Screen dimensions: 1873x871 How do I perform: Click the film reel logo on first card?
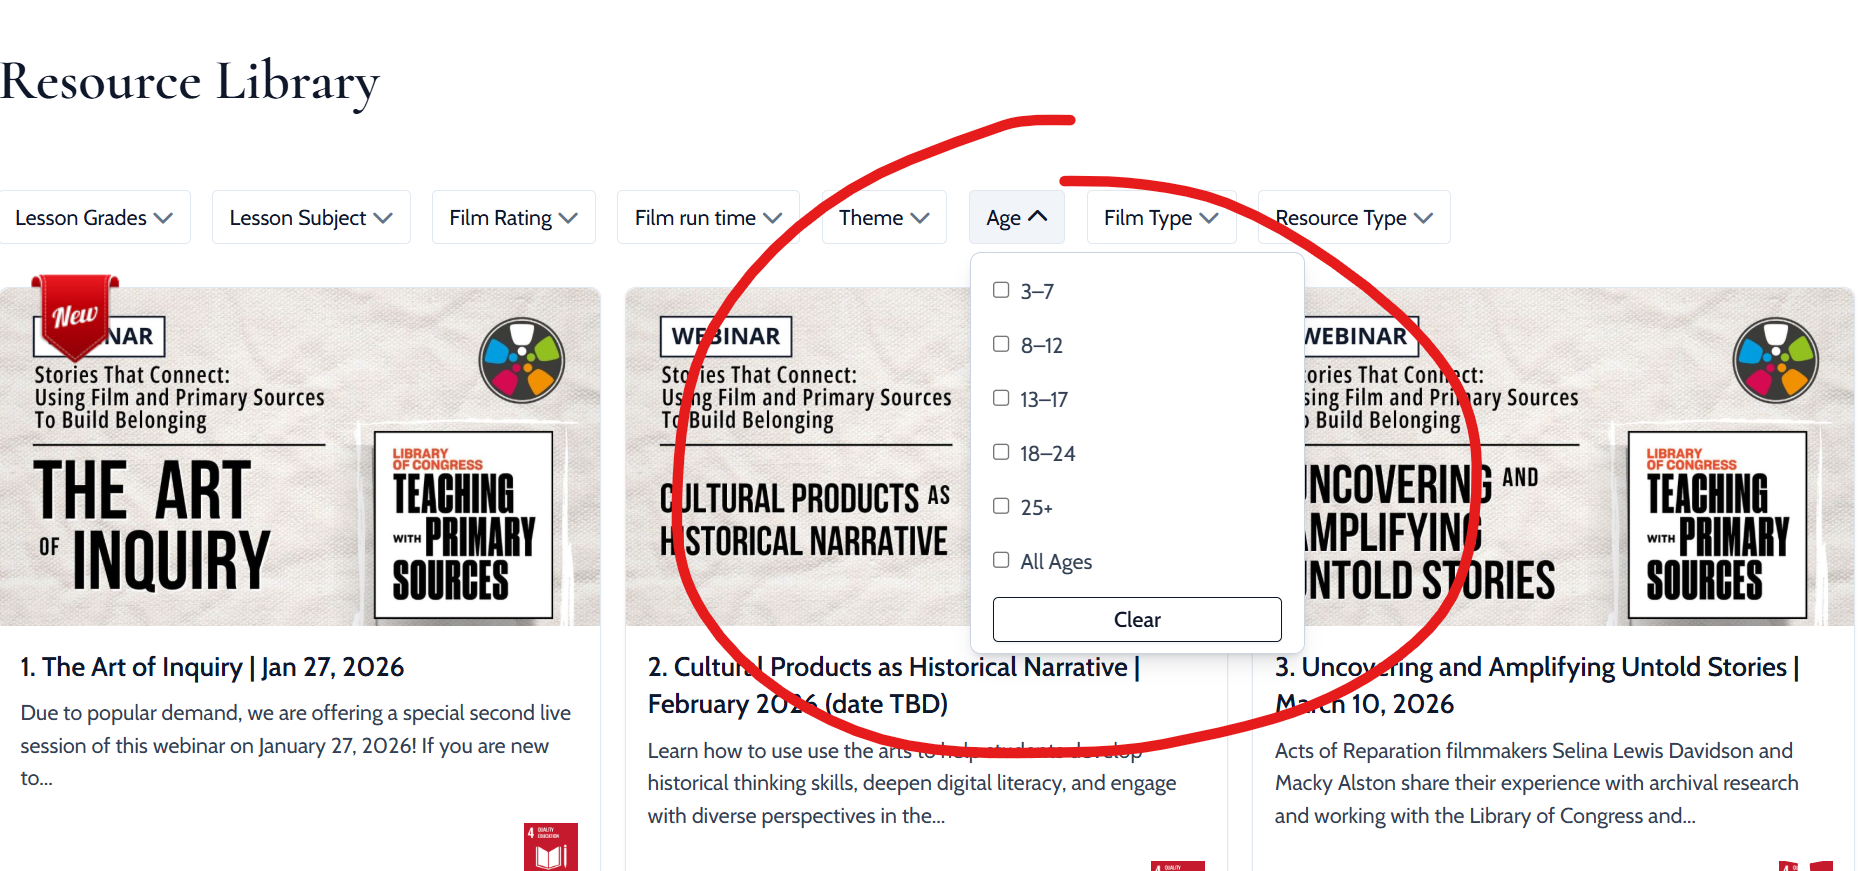pyautogui.click(x=521, y=360)
